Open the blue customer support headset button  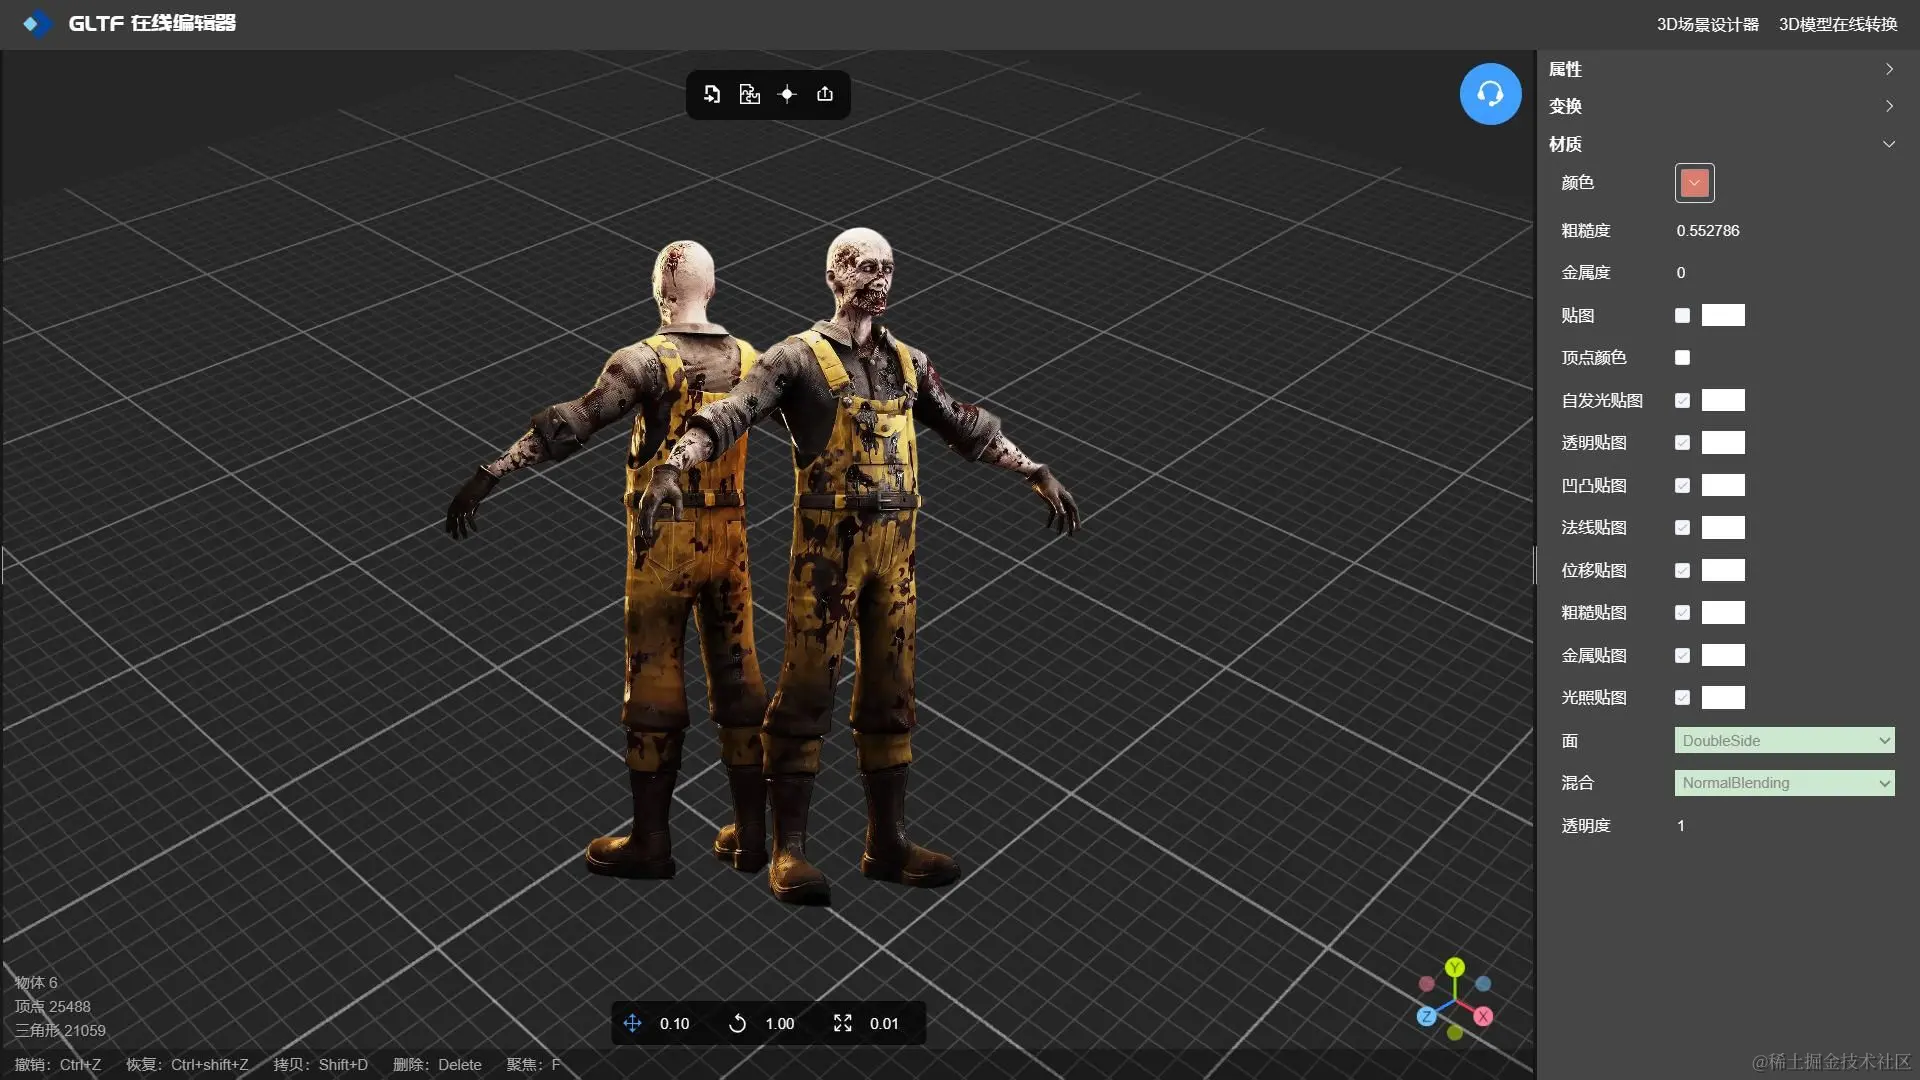[1490, 94]
